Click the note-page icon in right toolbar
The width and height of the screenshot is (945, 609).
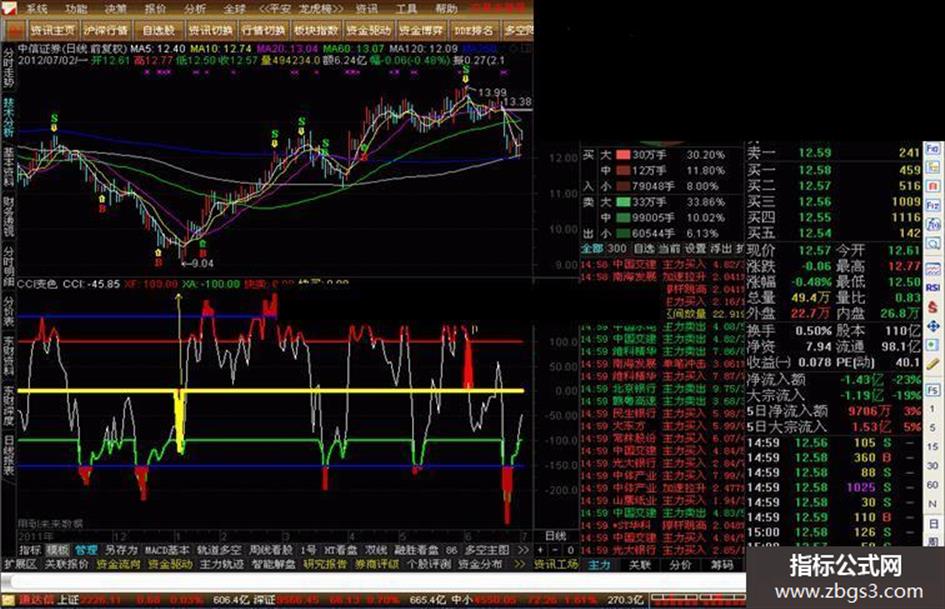point(933,167)
